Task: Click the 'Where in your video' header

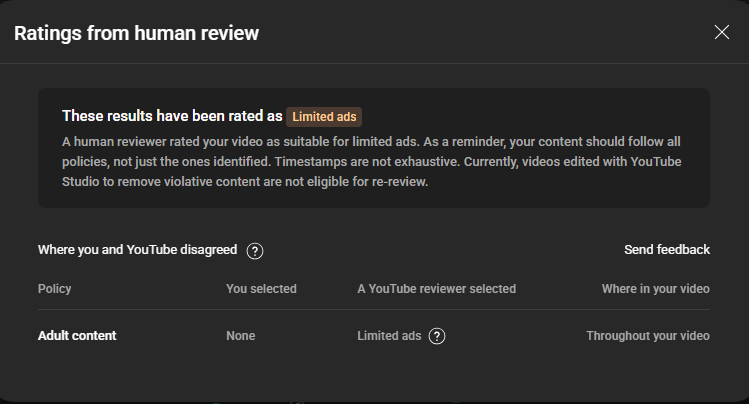Action: (x=655, y=289)
